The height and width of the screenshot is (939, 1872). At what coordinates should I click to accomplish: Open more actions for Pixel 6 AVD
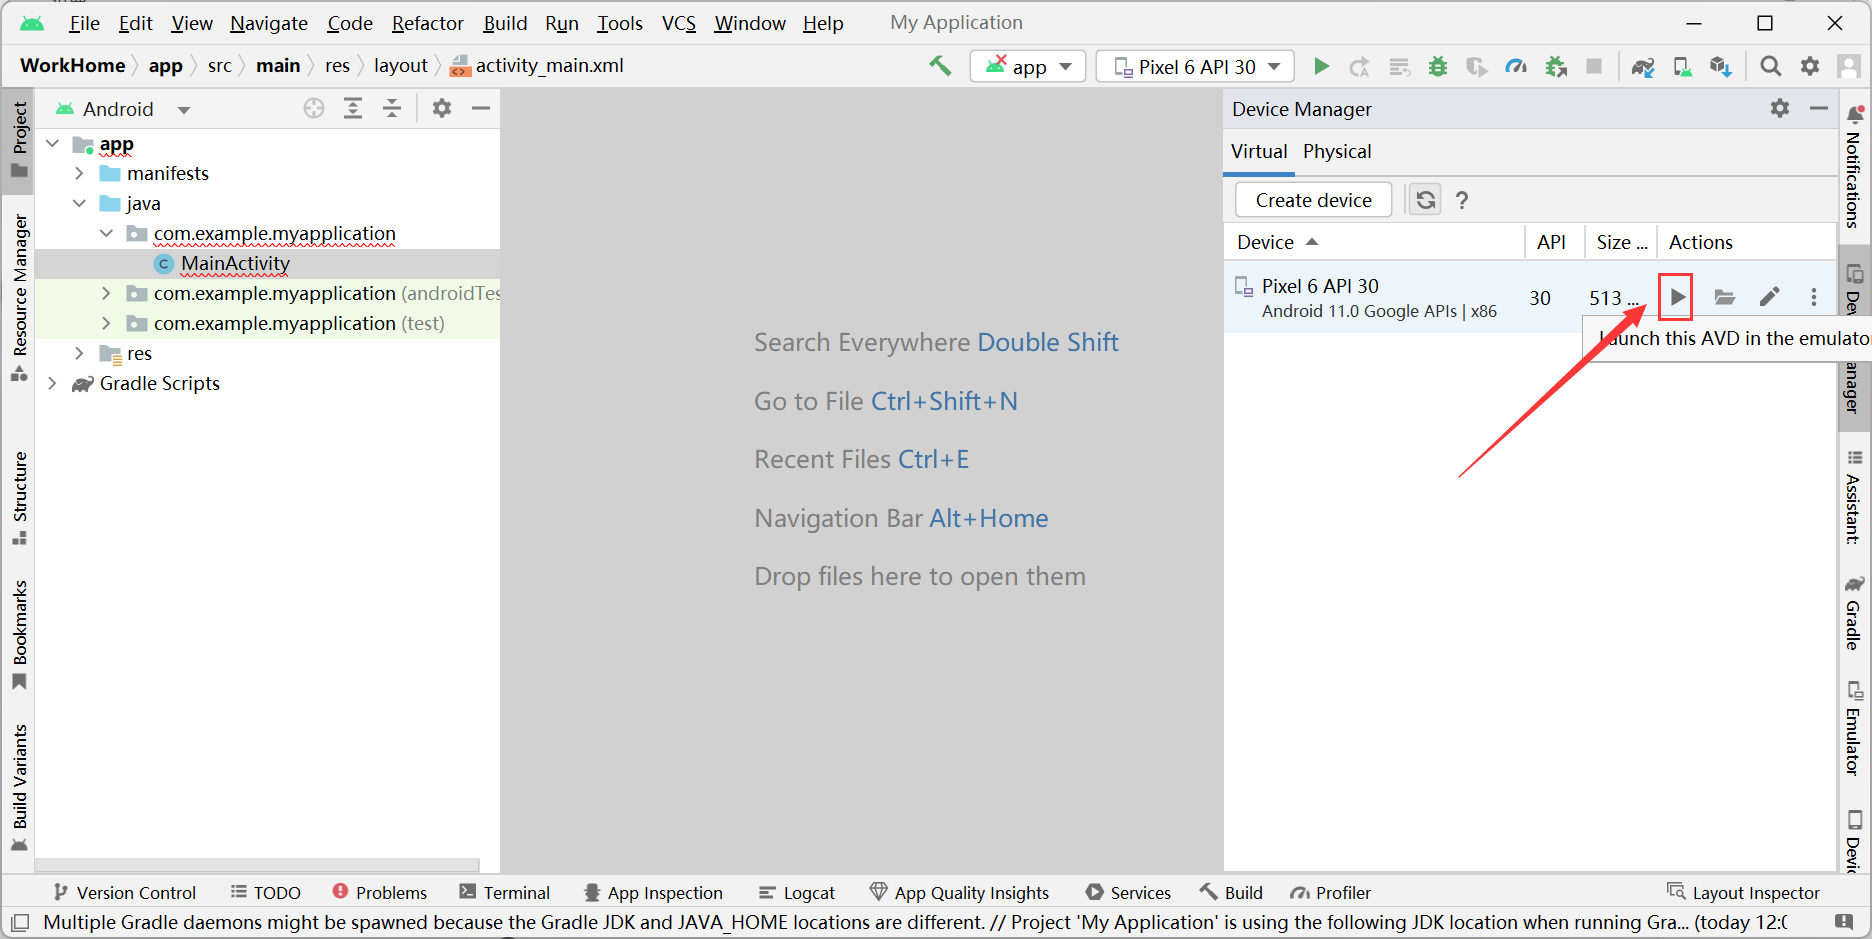[x=1813, y=297]
